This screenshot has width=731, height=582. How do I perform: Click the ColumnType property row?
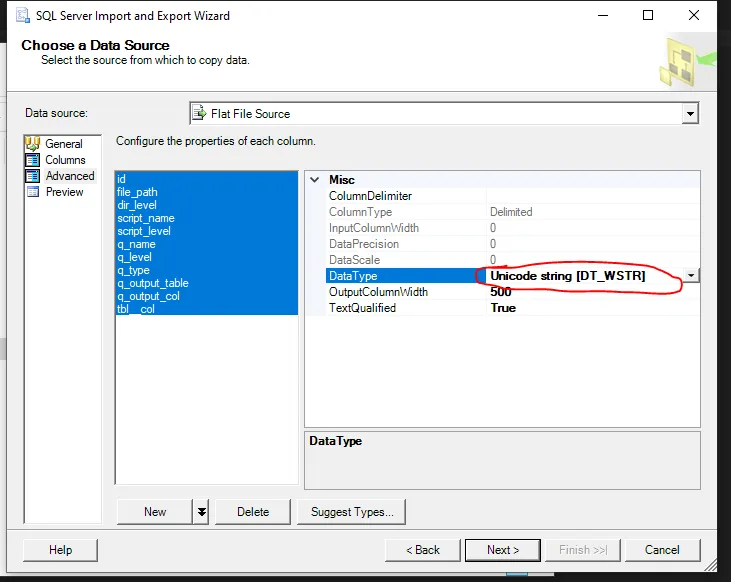(513, 212)
